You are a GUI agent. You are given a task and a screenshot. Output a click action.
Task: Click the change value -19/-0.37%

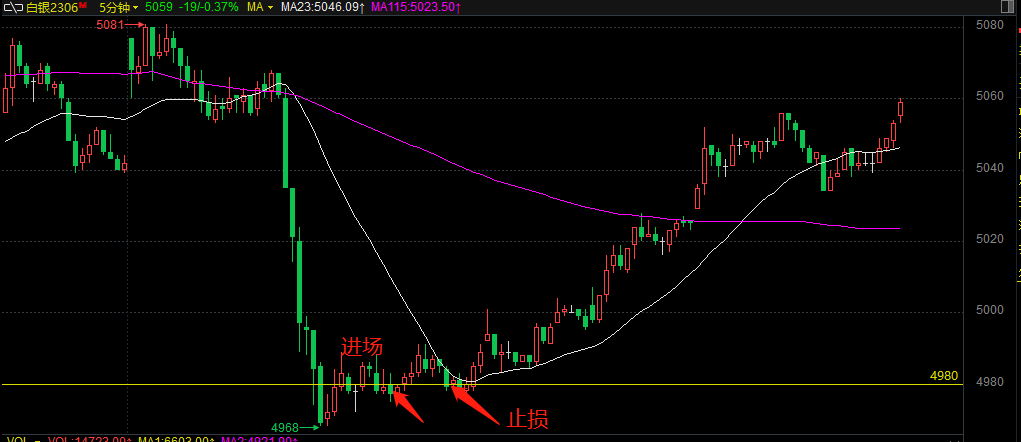point(207,8)
